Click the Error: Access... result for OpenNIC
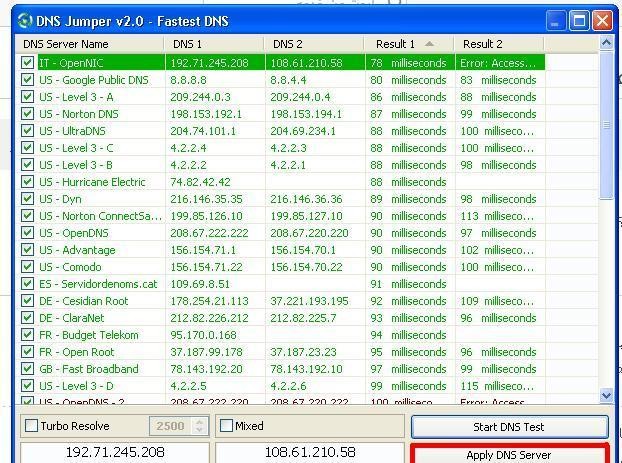Image resolution: width=622 pixels, height=463 pixels. (x=498, y=63)
